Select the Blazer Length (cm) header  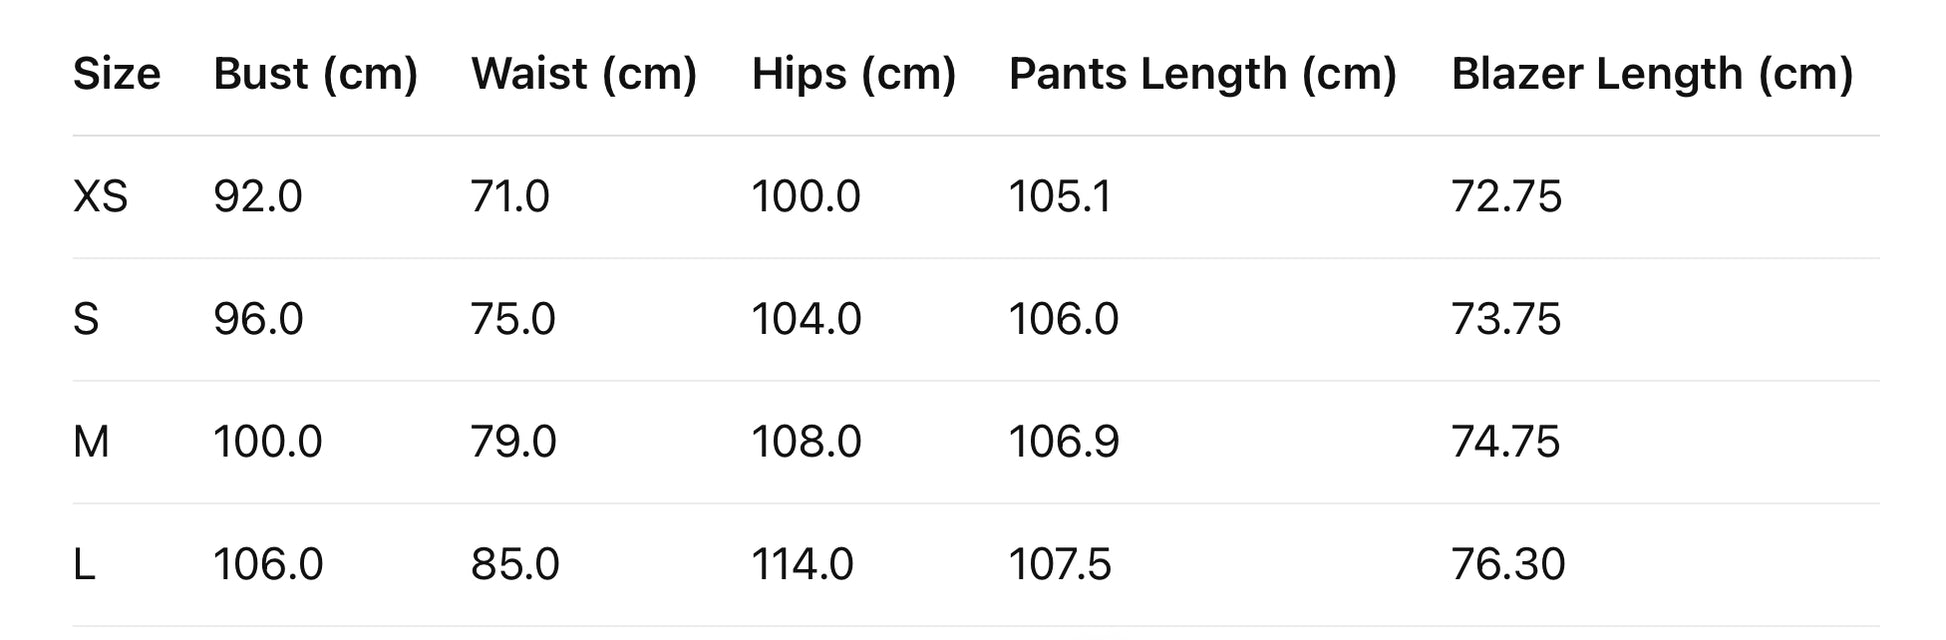pos(1652,74)
